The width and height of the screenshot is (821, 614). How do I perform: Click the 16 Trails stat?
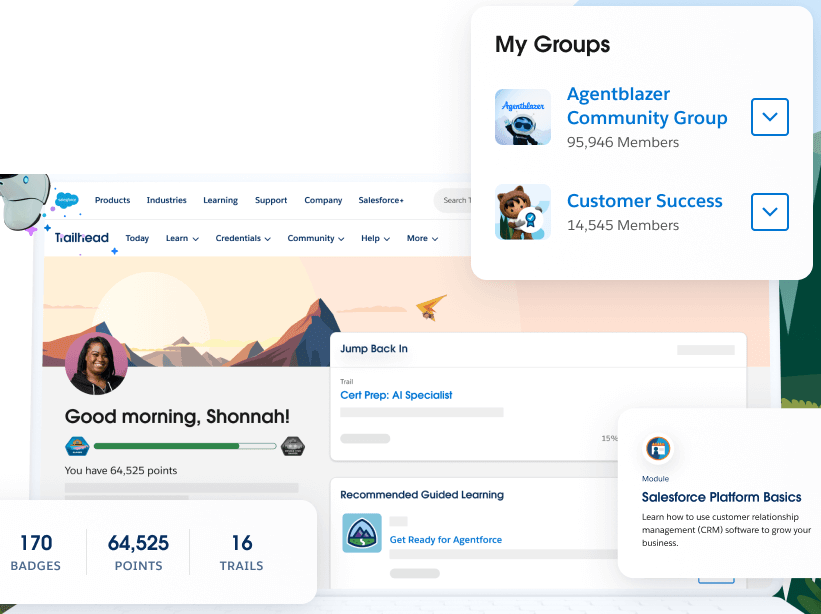241,552
